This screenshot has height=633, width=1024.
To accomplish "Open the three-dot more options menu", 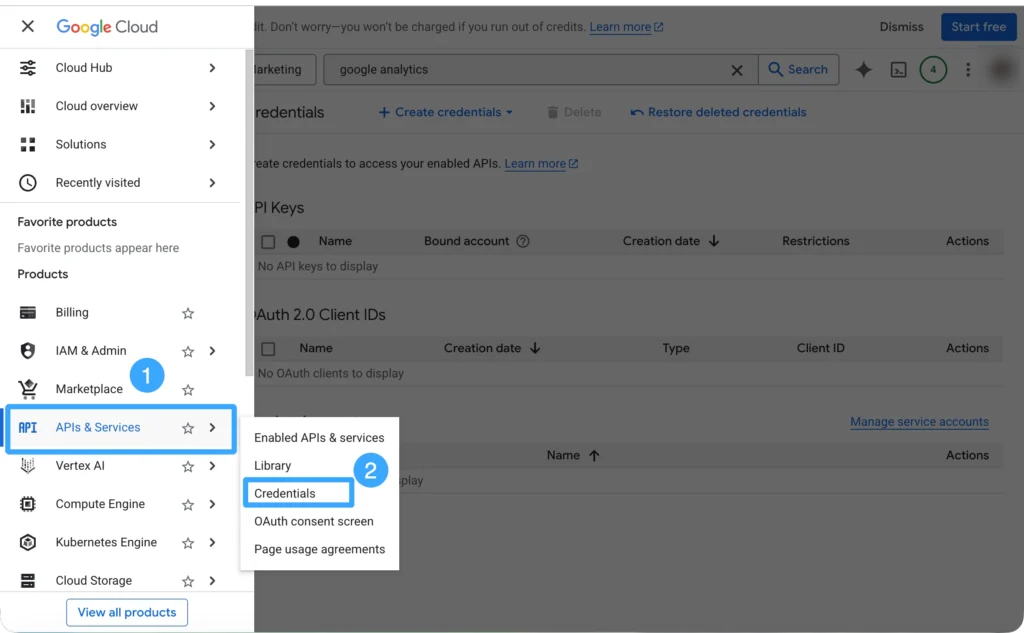I will (967, 70).
